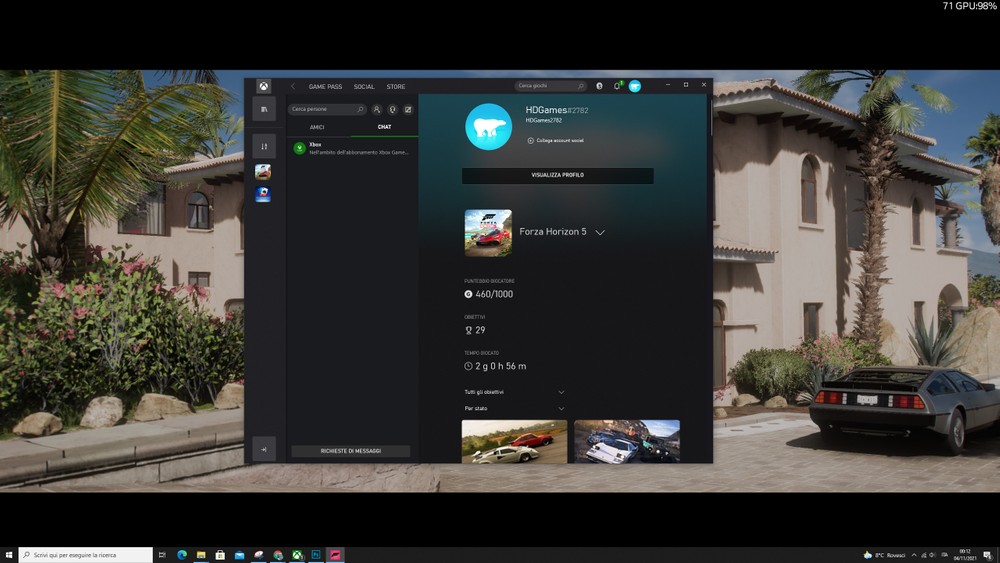Open the profile avatar in title bar
This screenshot has width=1000, height=563.
[x=635, y=86]
